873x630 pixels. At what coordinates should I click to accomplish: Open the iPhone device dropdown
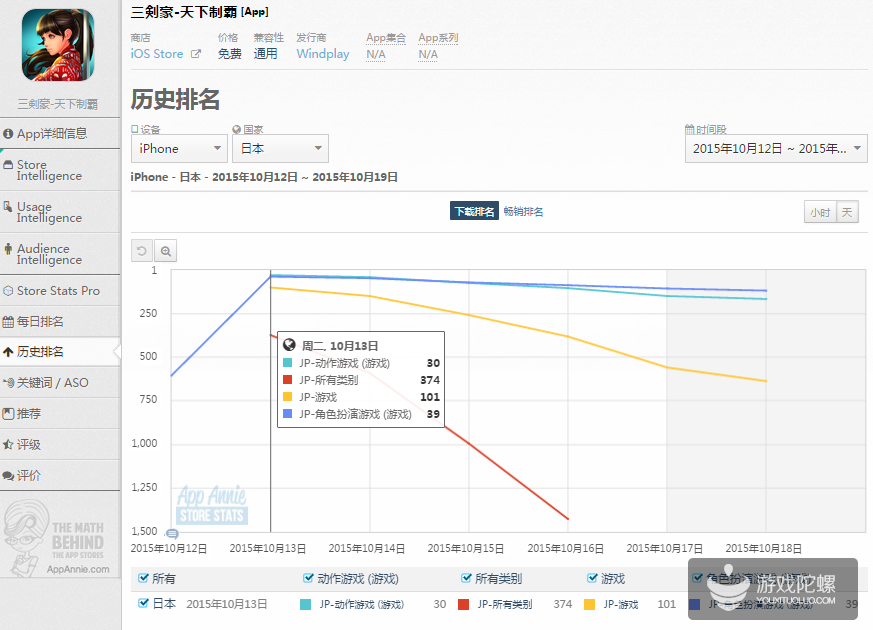click(178, 147)
